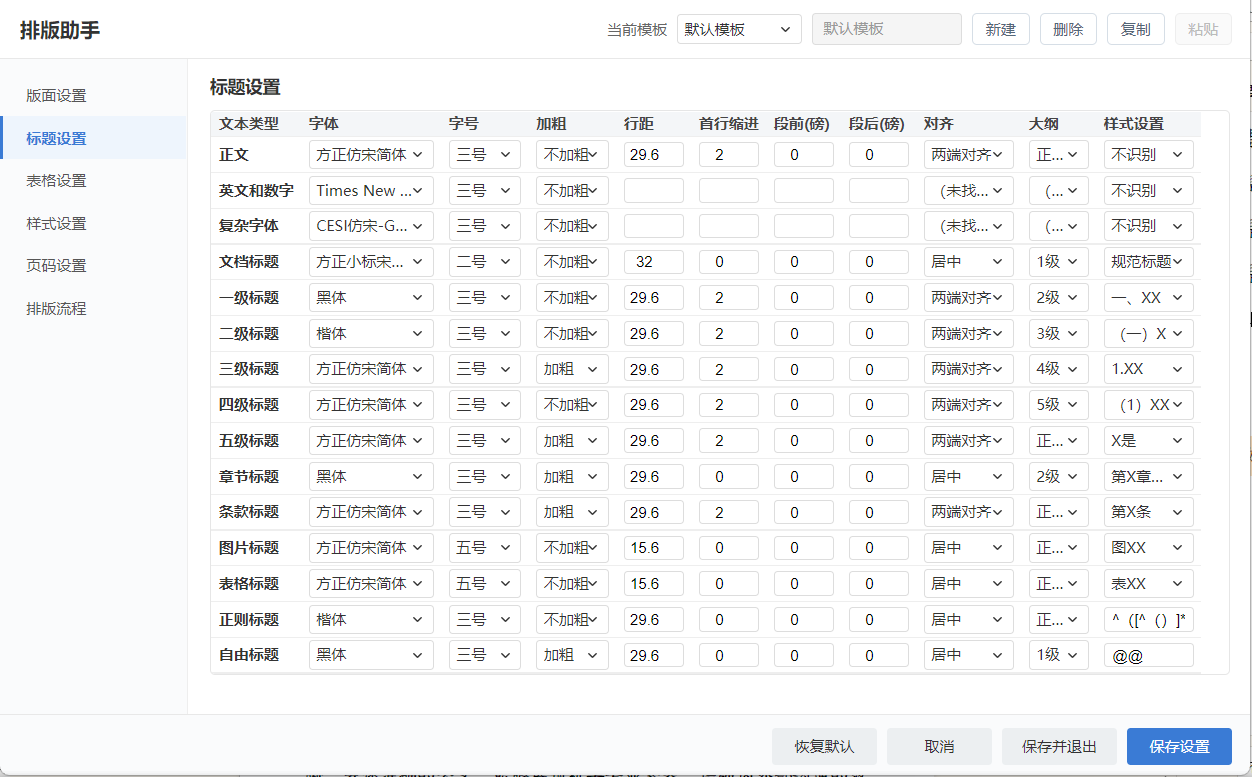Image resolution: width=1252 pixels, height=777 pixels.
Task: Click the 删除 template button
Action: 1068,29
